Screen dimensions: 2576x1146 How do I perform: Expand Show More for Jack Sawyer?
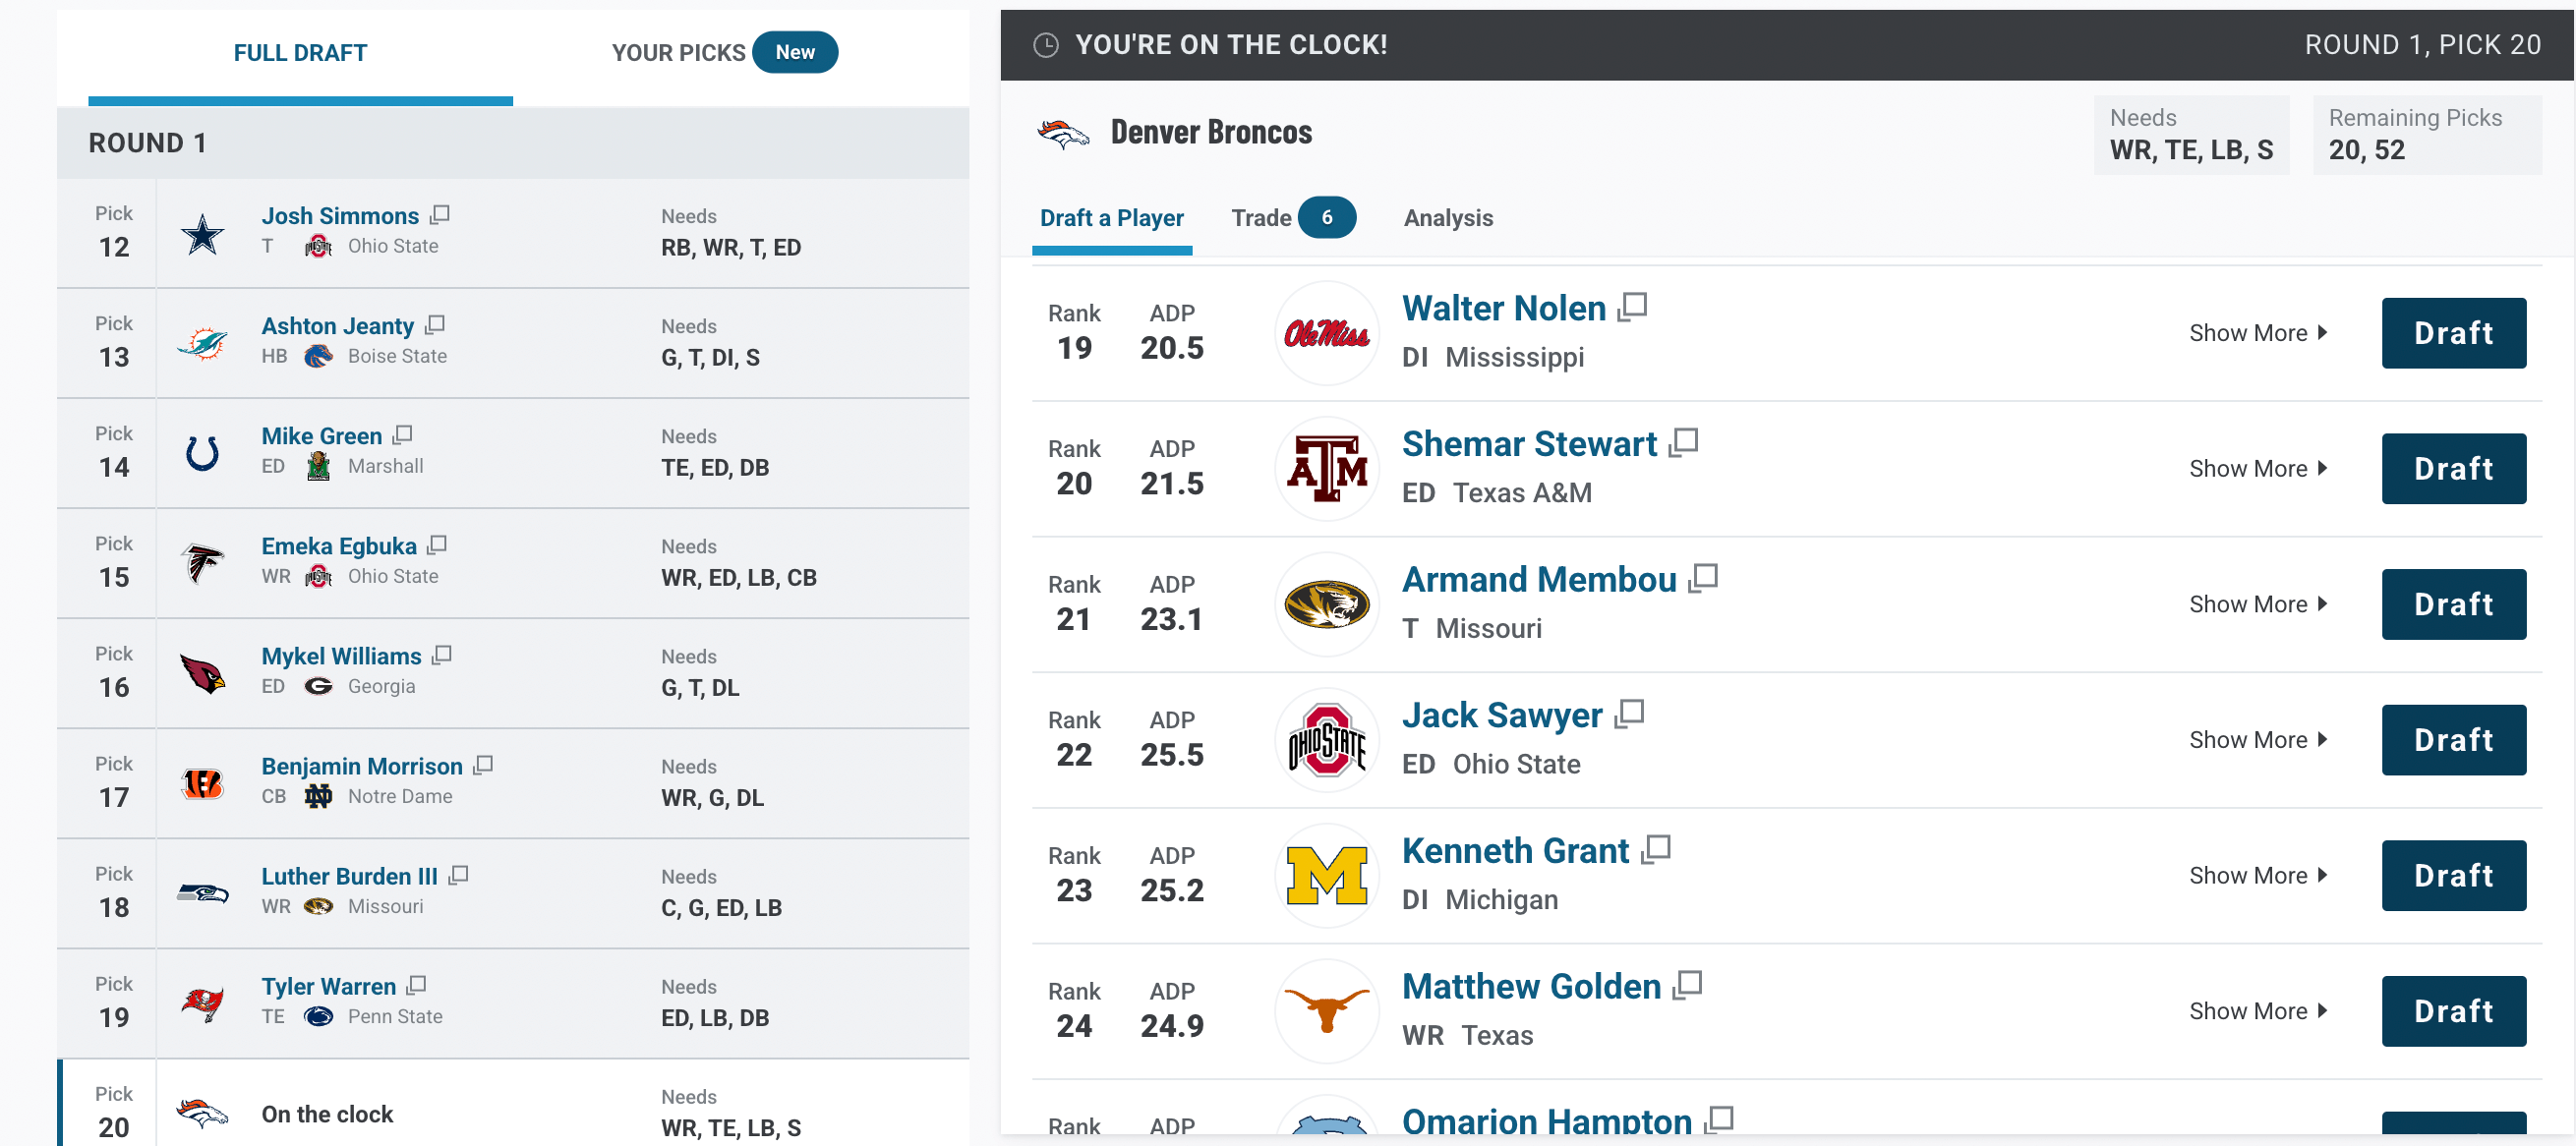2257,740
